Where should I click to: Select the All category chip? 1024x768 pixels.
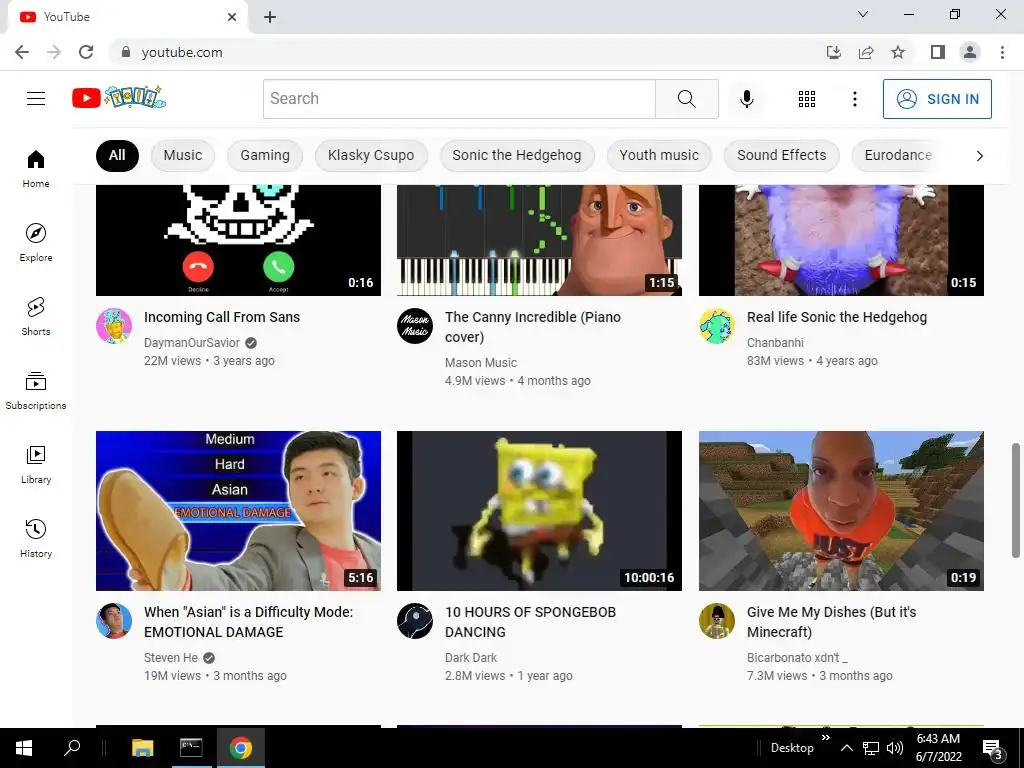[117, 155]
